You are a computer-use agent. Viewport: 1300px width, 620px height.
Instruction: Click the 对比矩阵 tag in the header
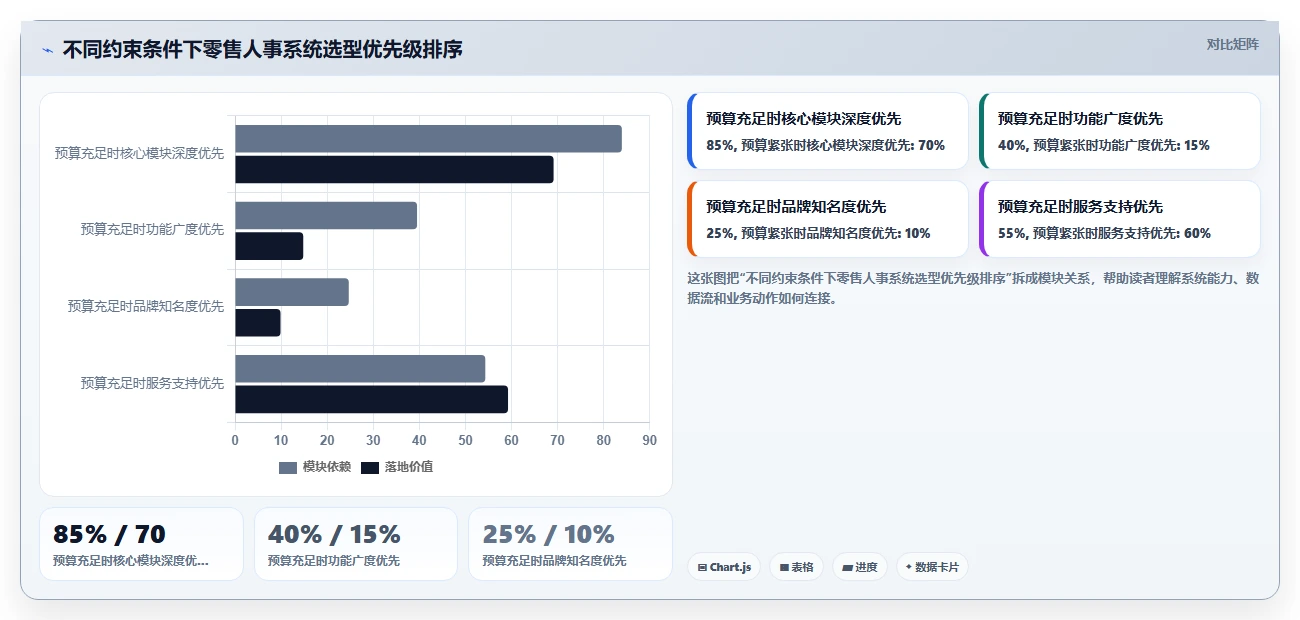pos(1232,44)
